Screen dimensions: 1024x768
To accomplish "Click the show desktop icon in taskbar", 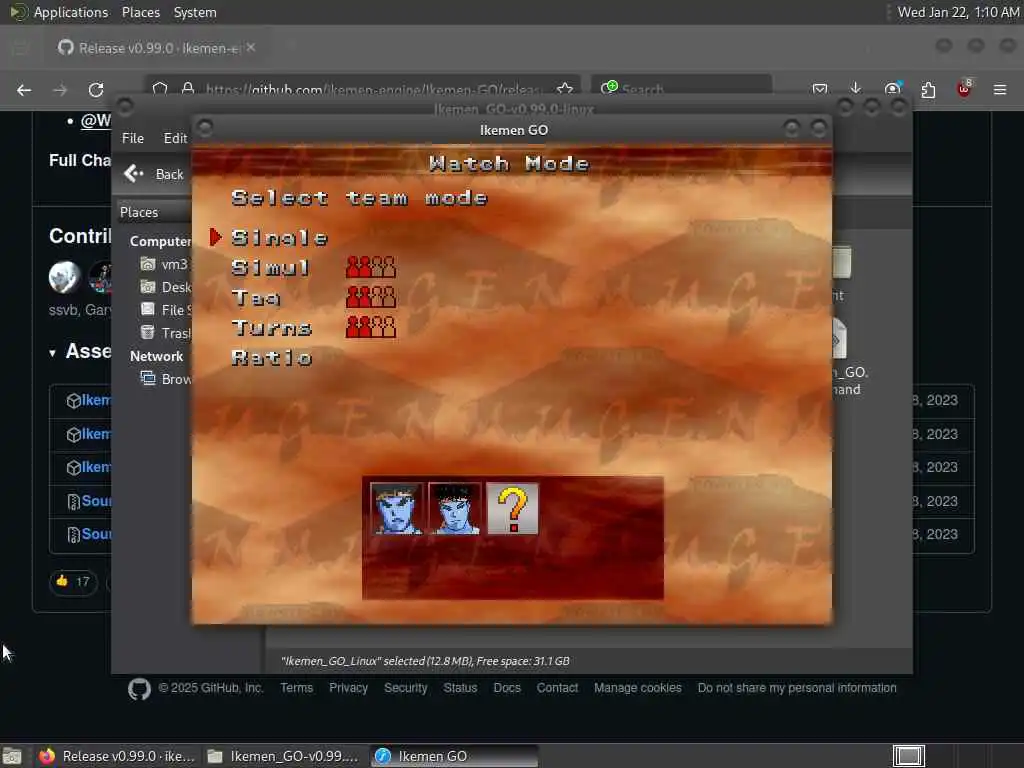I will pyautogui.click(x=12, y=756).
